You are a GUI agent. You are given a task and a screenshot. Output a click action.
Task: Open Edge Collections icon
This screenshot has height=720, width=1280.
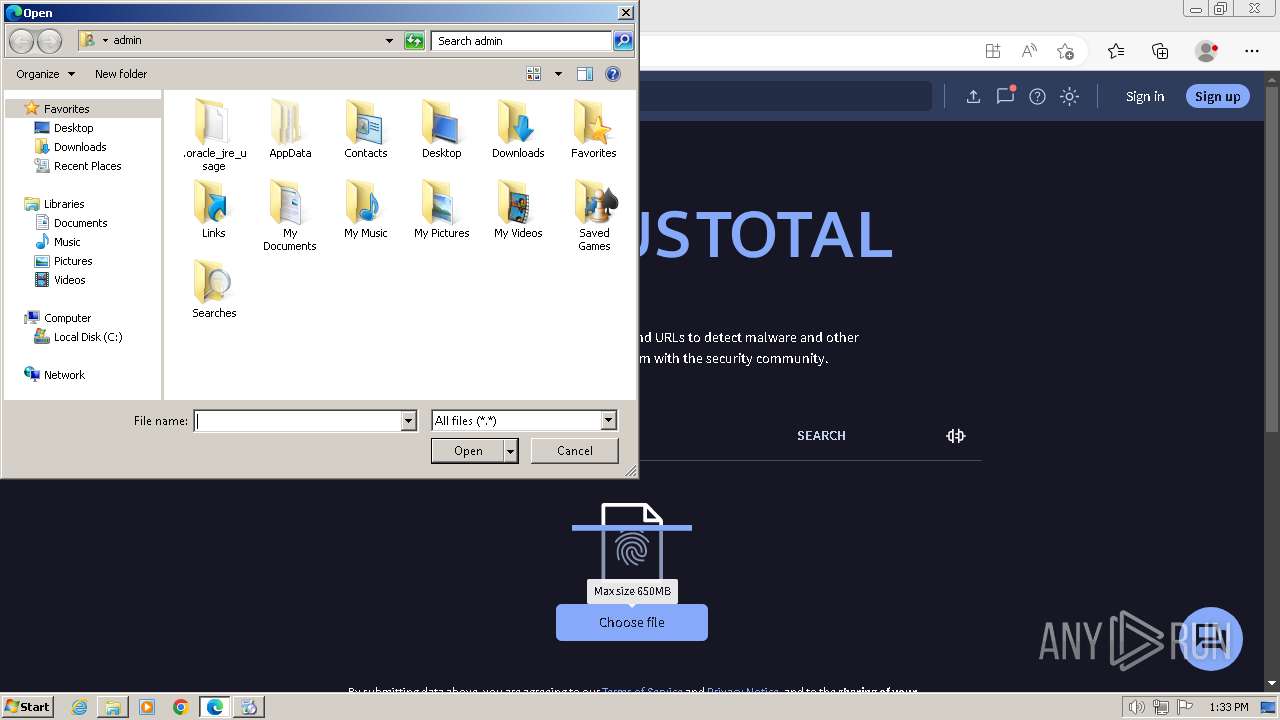coord(1160,51)
